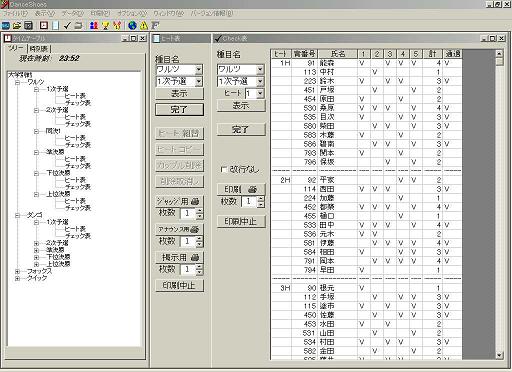Toggle the 改行なし checkbox
Image resolution: width=512 pixels, height=372 pixels.
[x=223, y=169]
